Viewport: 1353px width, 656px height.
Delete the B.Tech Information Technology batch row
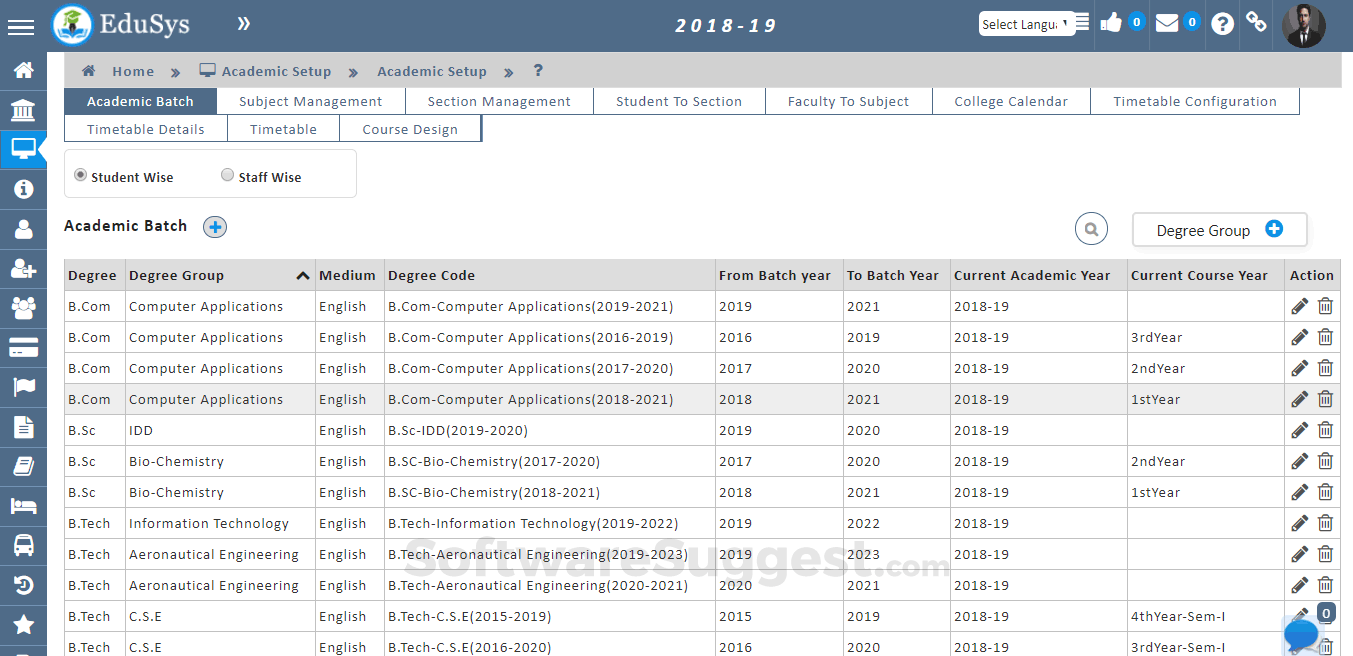(1325, 523)
